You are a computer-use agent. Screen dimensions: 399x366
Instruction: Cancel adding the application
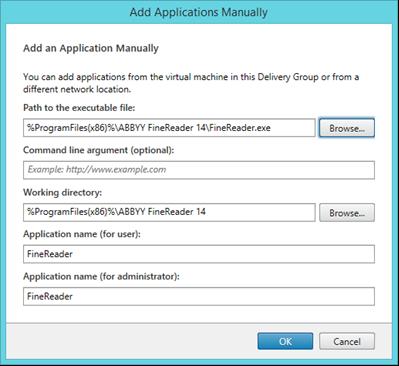[347, 341]
